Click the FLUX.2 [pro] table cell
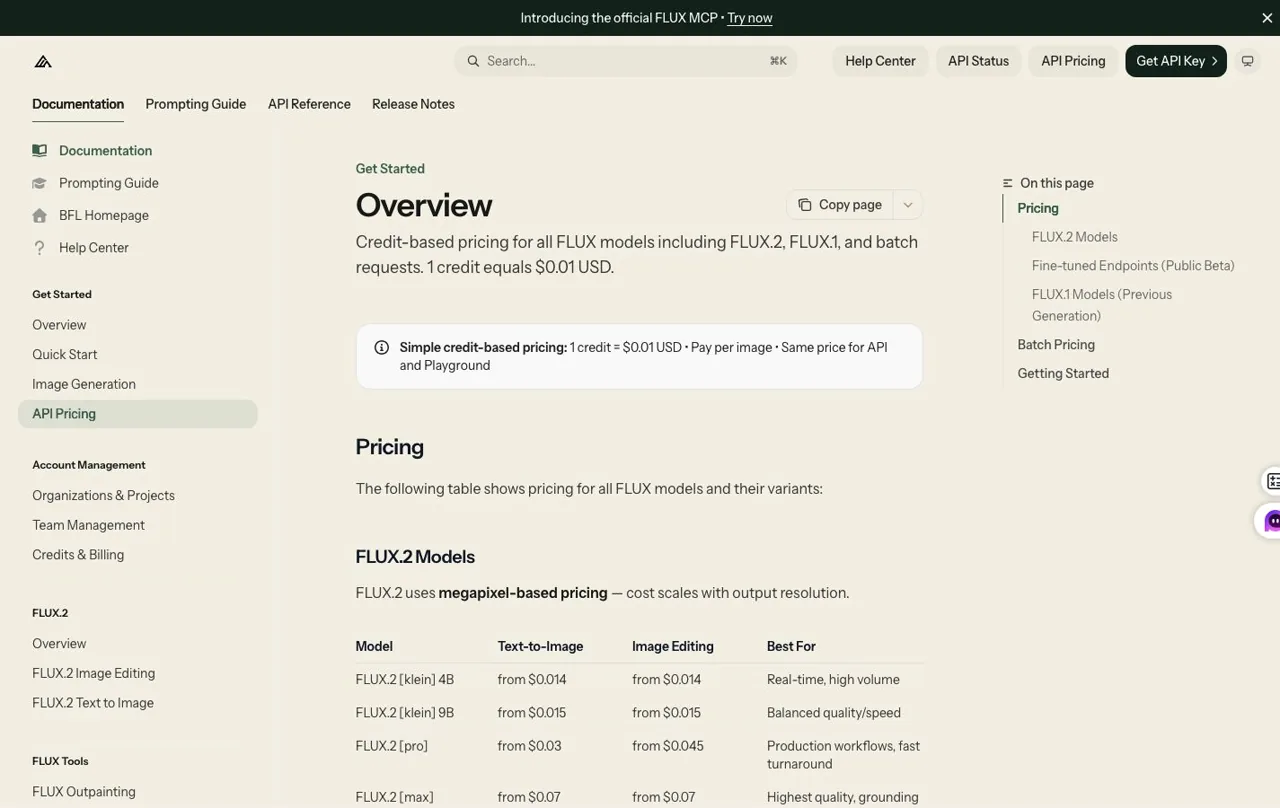 tap(392, 746)
